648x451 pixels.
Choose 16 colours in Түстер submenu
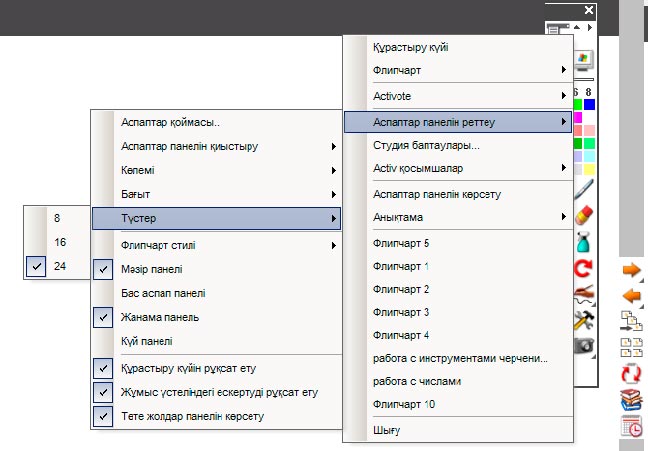(x=61, y=241)
